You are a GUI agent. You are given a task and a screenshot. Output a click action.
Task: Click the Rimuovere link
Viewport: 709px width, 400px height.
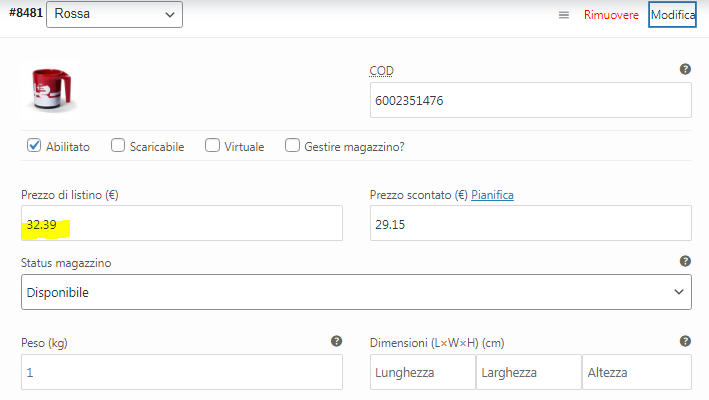611,15
